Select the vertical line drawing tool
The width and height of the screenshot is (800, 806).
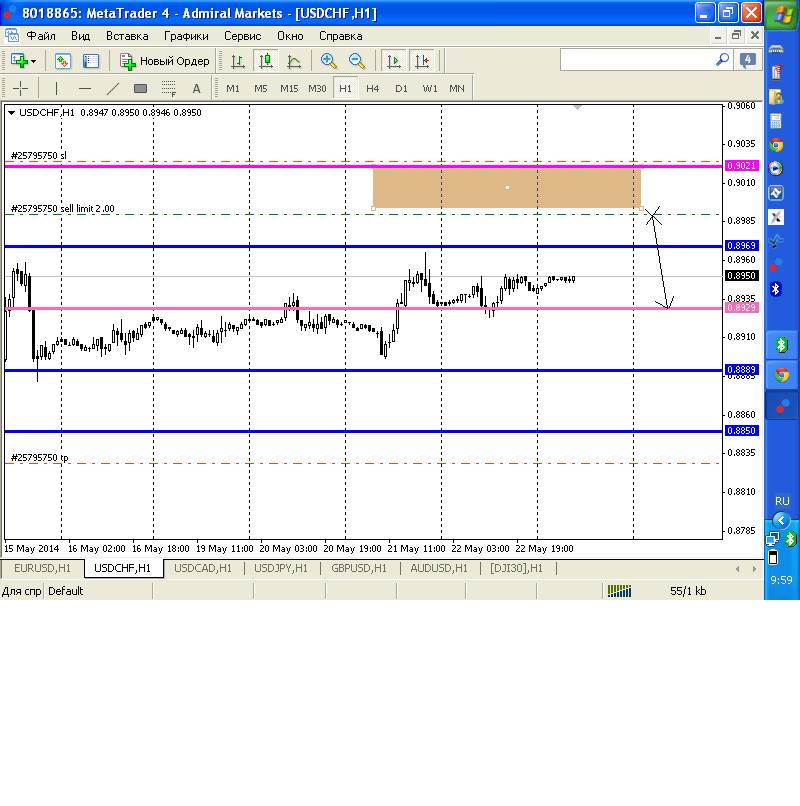(57, 88)
